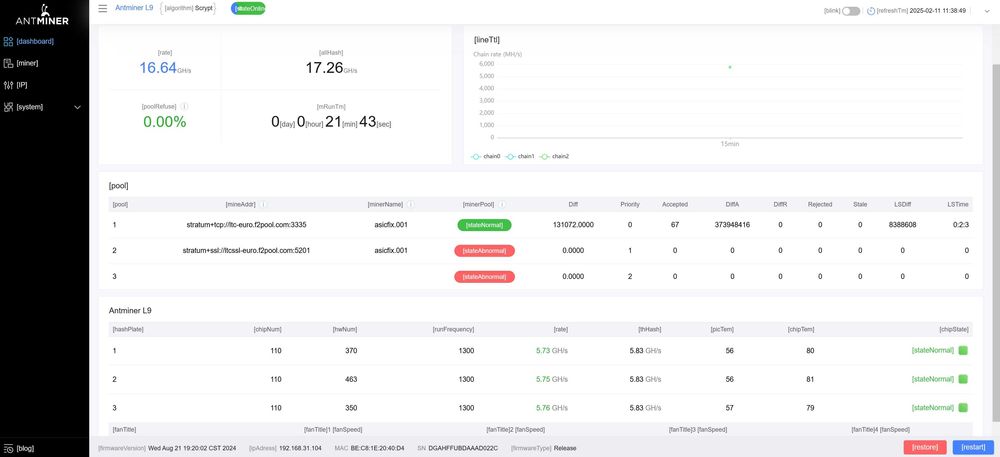Click the blog icon at sidebar bottom

pos(8,448)
